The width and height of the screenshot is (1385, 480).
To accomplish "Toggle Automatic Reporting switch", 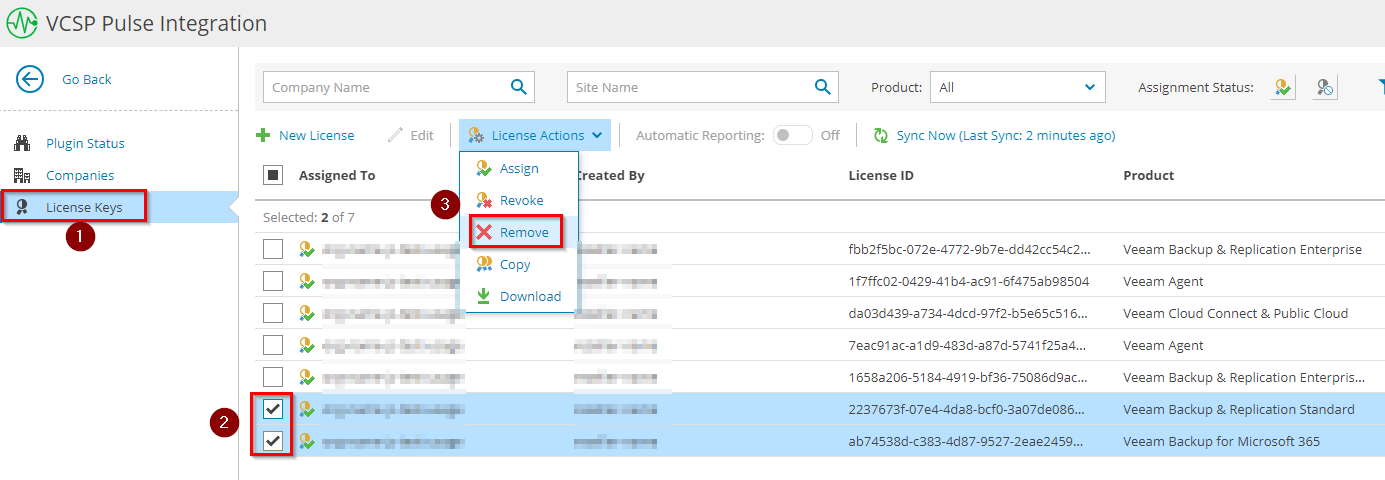I will tap(793, 135).
